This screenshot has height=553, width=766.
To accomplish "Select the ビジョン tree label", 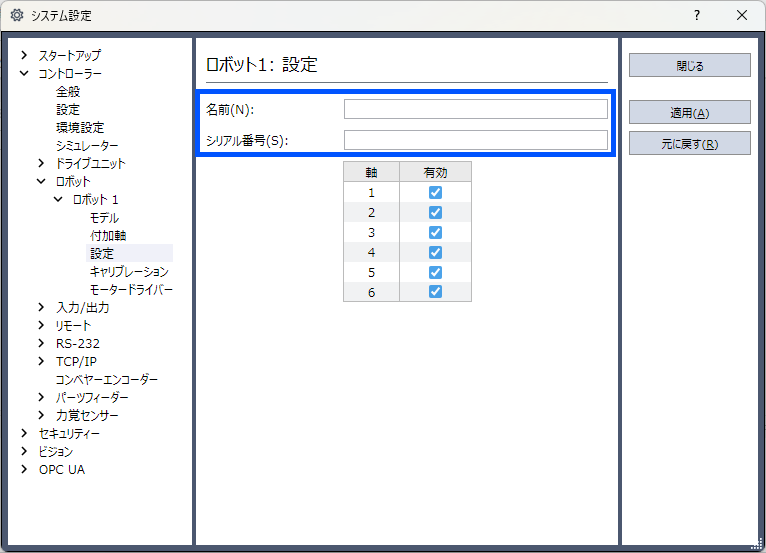I will [x=56, y=451].
